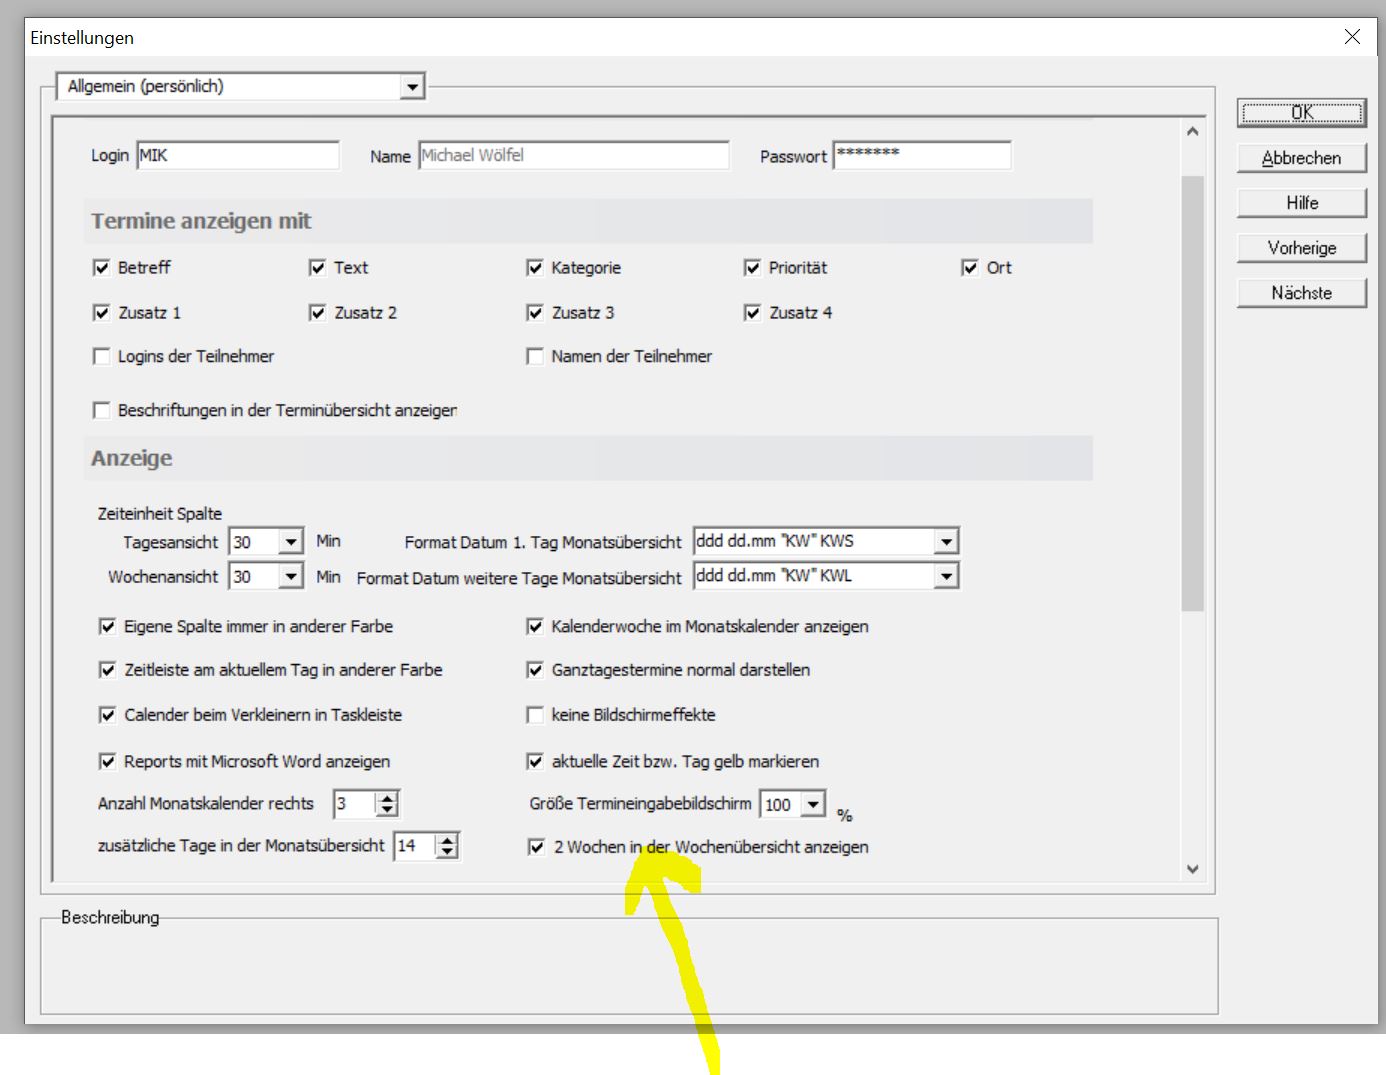Decrease zusätzliche Tage value with down spinner
The width and height of the screenshot is (1386, 1075).
point(448,852)
